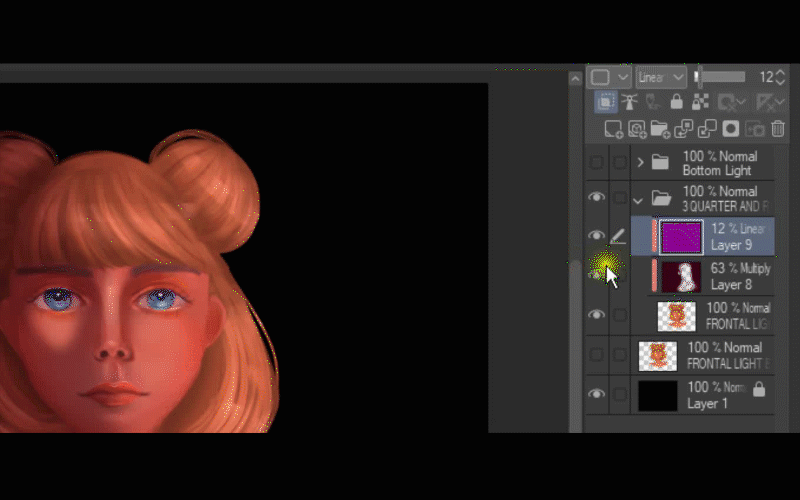Image resolution: width=800 pixels, height=500 pixels.
Task: Toggle visibility of Layer 8
Action: [x=596, y=275]
